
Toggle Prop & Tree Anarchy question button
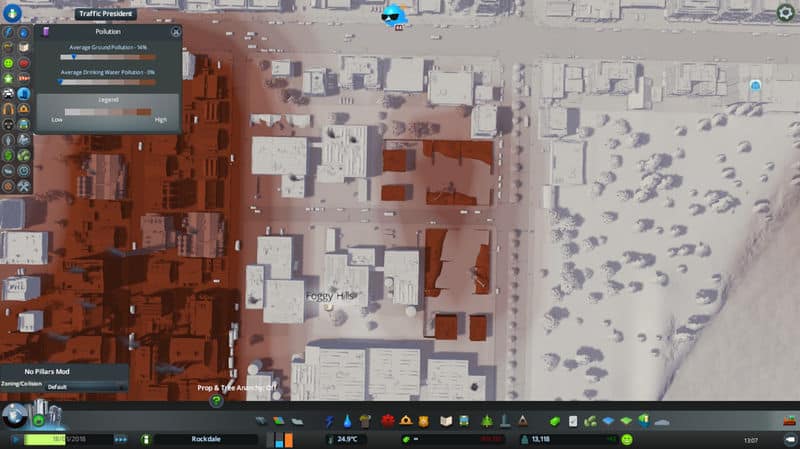tap(216, 401)
